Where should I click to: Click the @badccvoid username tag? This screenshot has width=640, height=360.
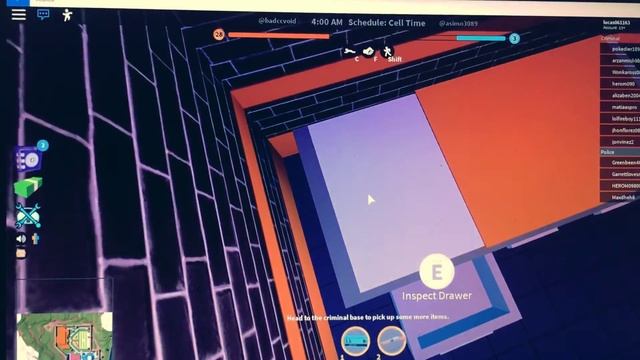277,20
